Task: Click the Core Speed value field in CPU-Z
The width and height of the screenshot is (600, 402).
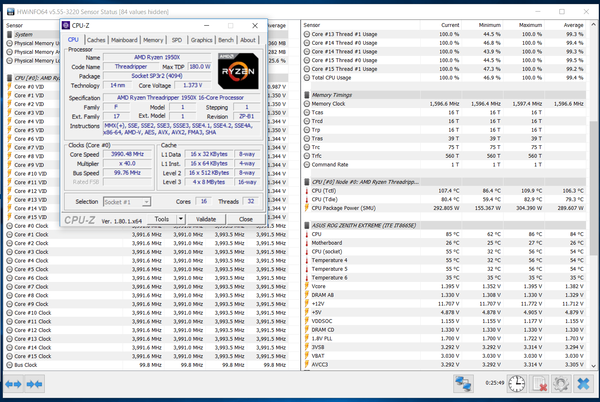Action: pyautogui.click(x=127, y=154)
